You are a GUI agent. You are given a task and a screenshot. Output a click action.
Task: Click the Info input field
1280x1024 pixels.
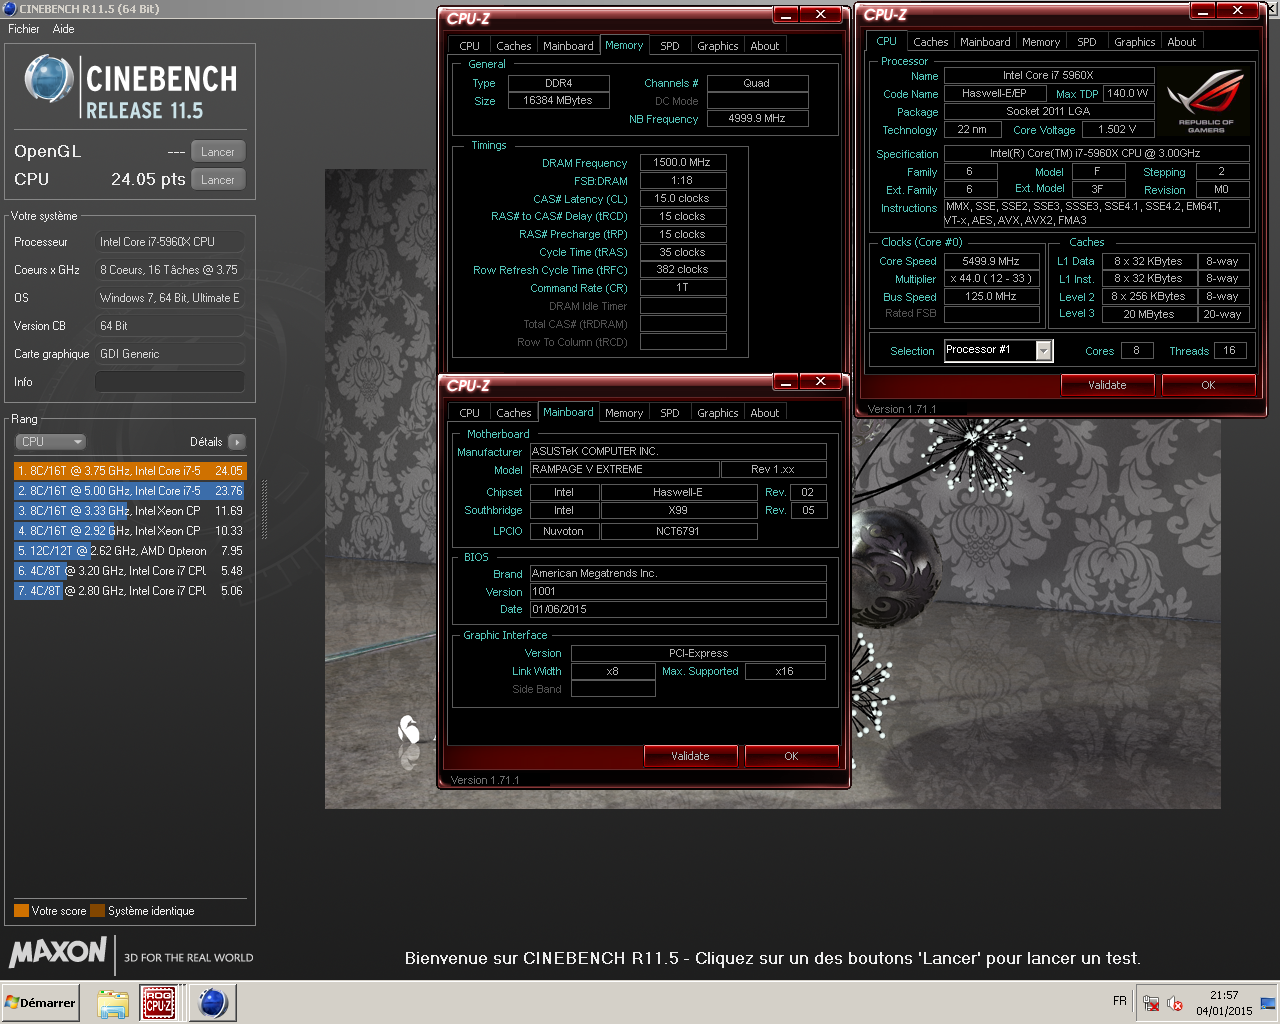(169, 382)
